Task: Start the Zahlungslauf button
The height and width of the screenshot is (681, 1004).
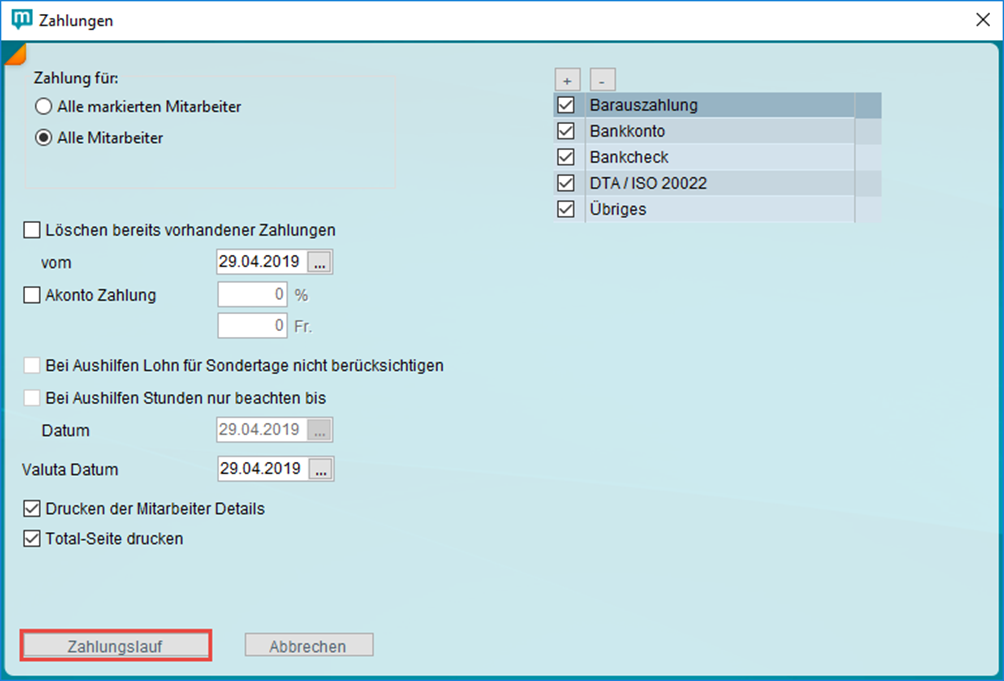Action: coord(115,646)
